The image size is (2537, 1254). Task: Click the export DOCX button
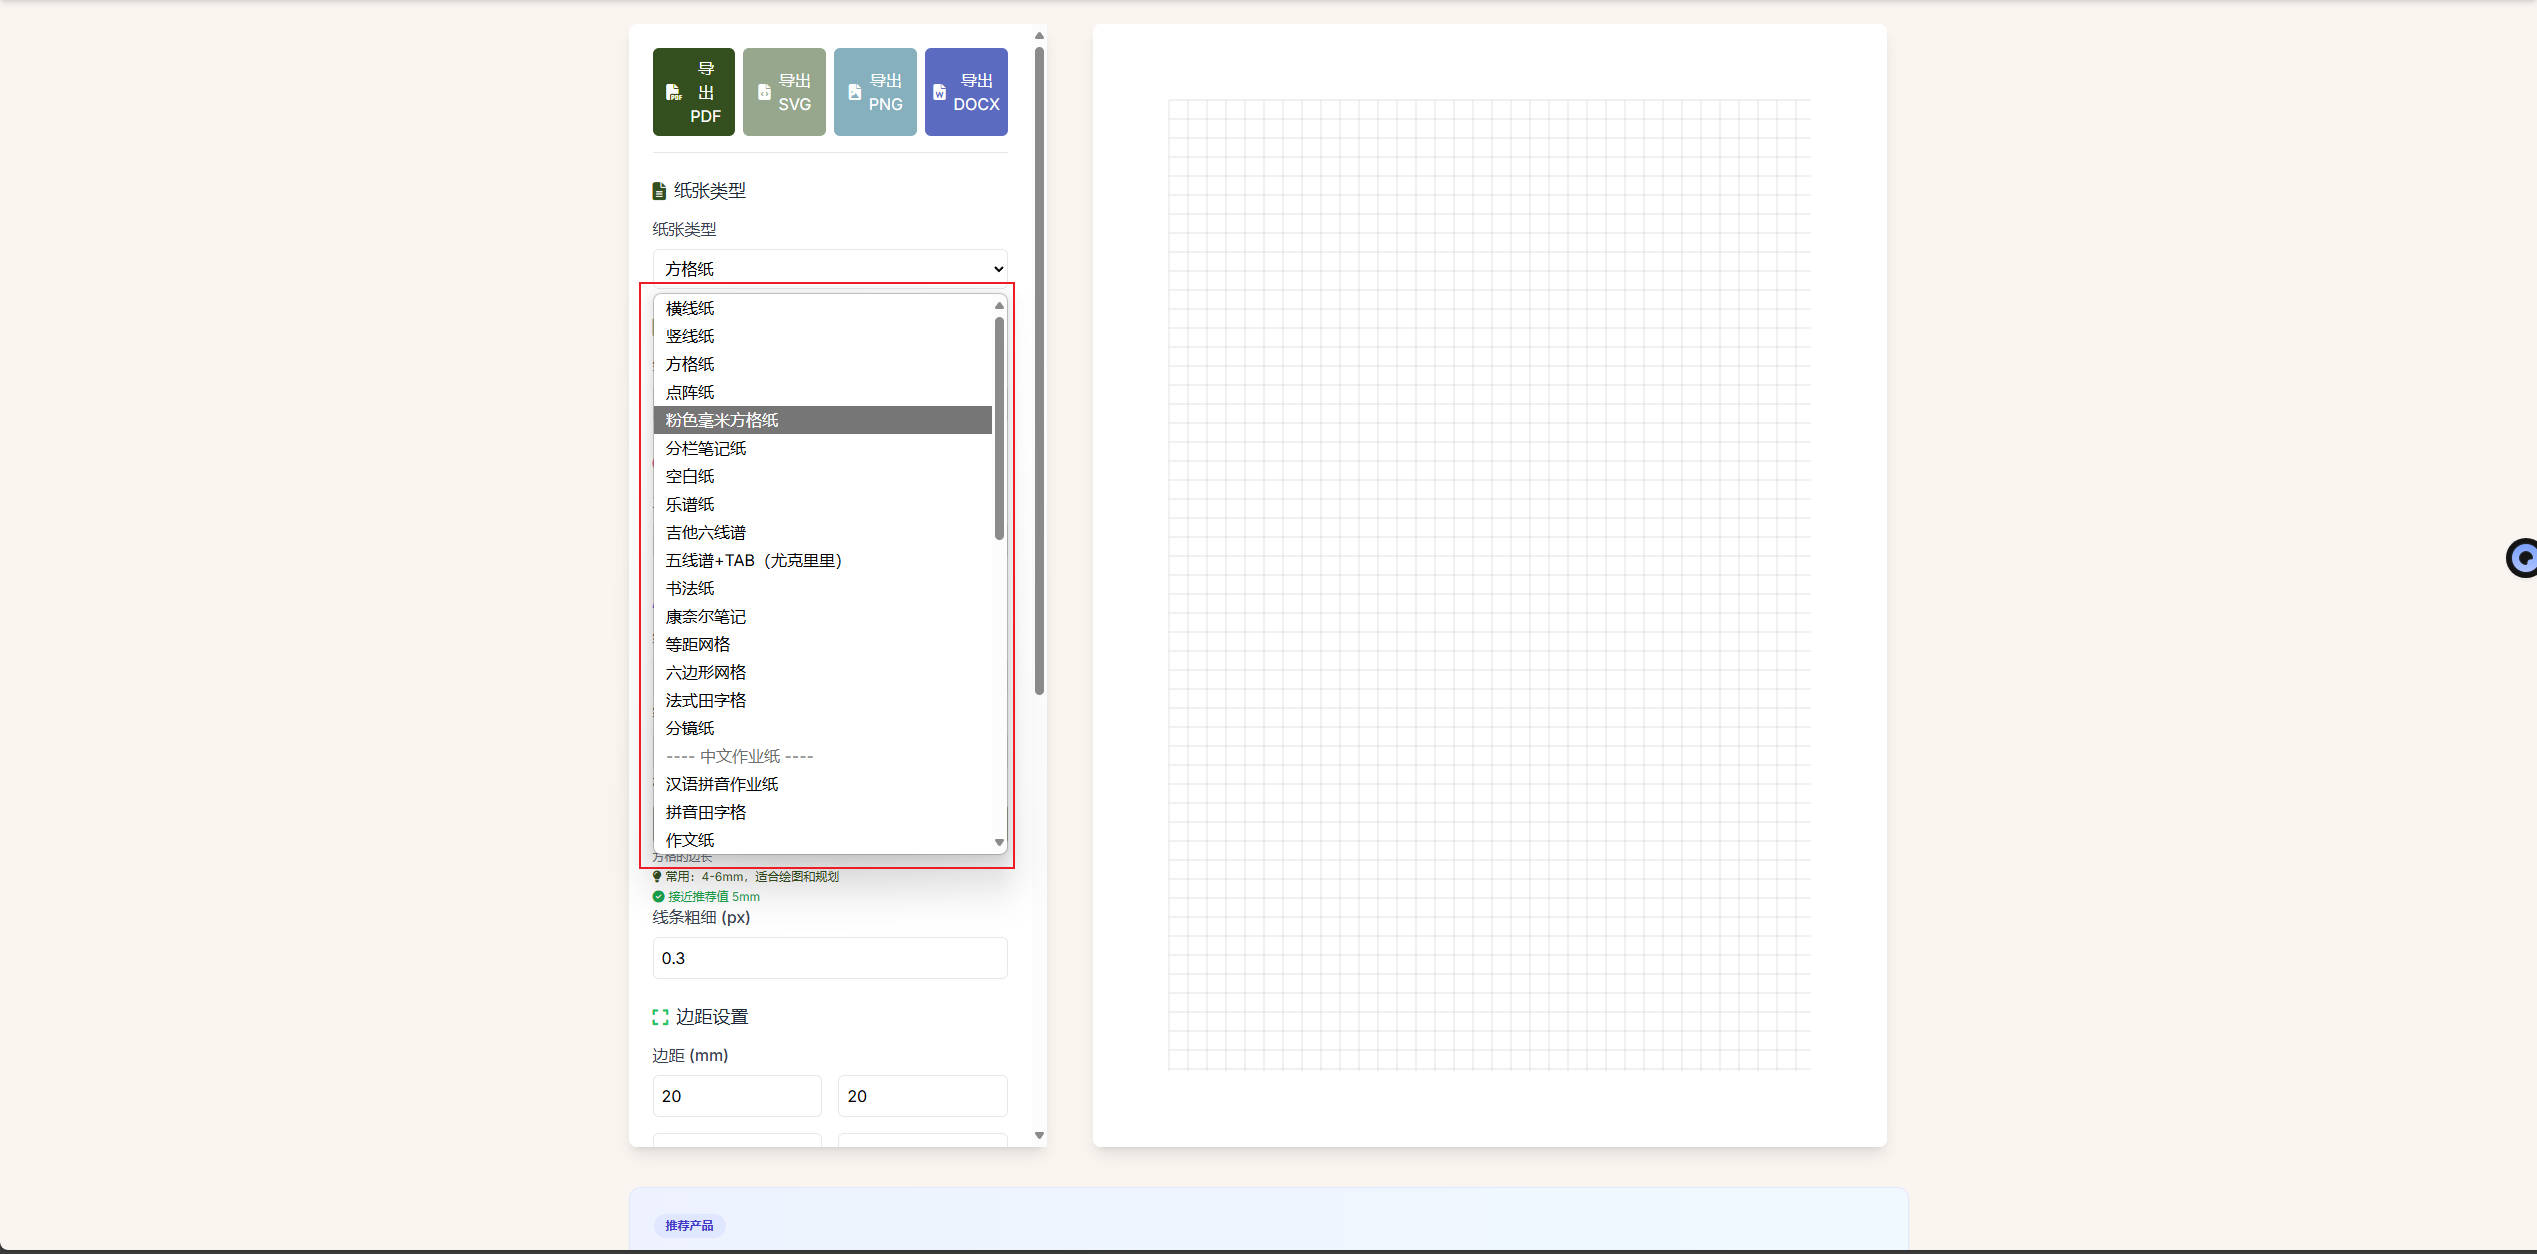click(x=966, y=92)
